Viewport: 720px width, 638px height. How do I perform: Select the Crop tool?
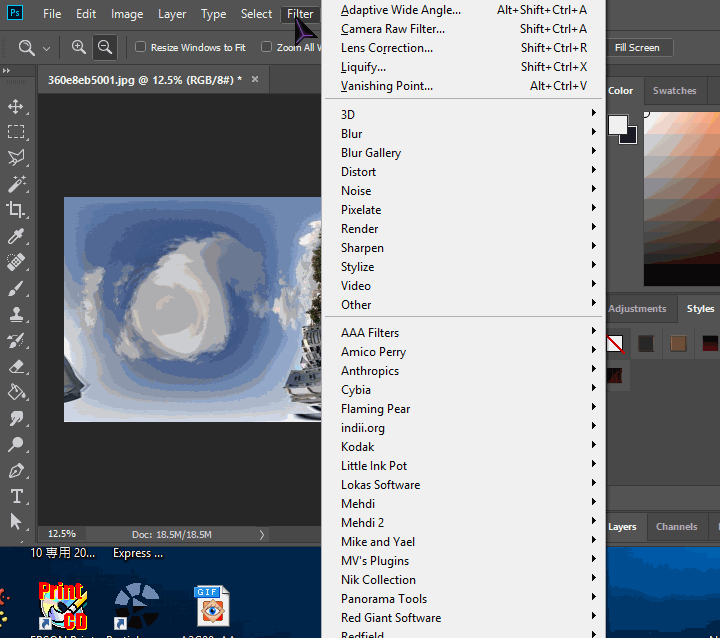click(x=16, y=210)
